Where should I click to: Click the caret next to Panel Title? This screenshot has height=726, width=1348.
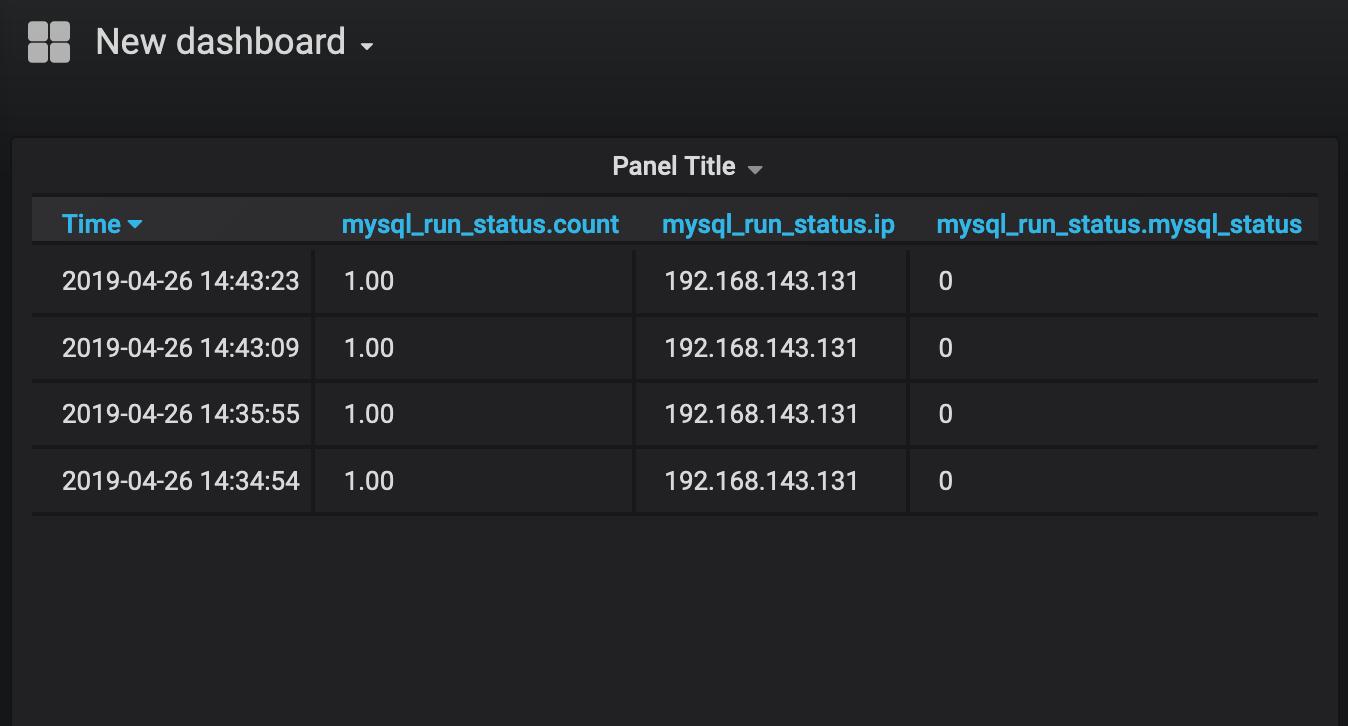755,170
